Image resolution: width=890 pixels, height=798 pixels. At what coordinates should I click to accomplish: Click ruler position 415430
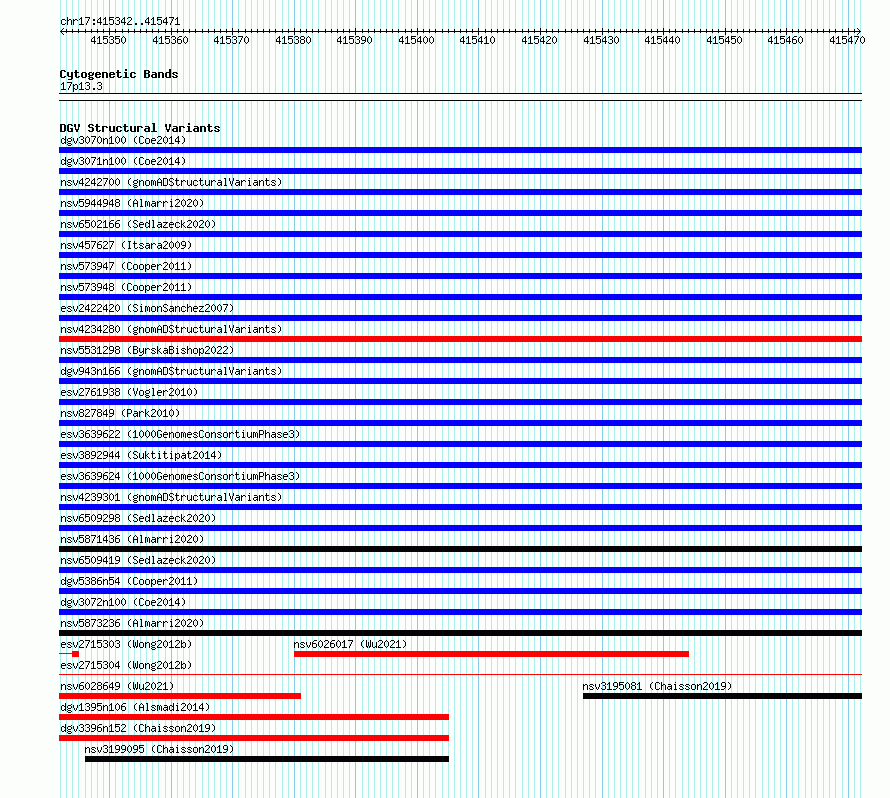click(x=601, y=40)
